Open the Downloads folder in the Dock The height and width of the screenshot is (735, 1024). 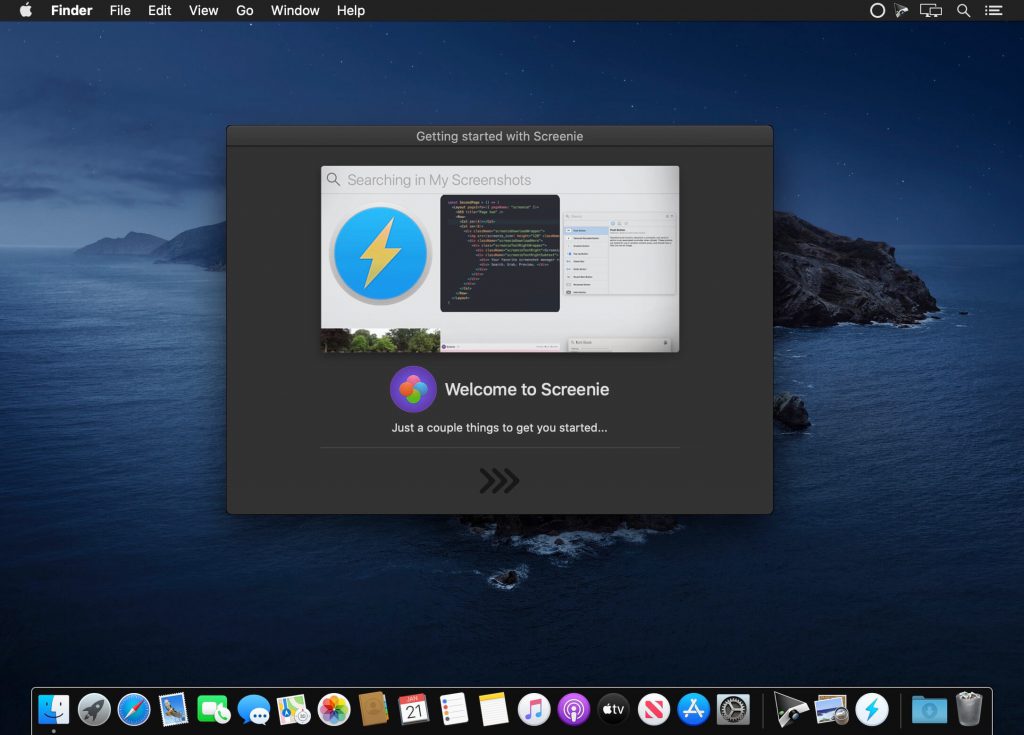click(x=930, y=709)
